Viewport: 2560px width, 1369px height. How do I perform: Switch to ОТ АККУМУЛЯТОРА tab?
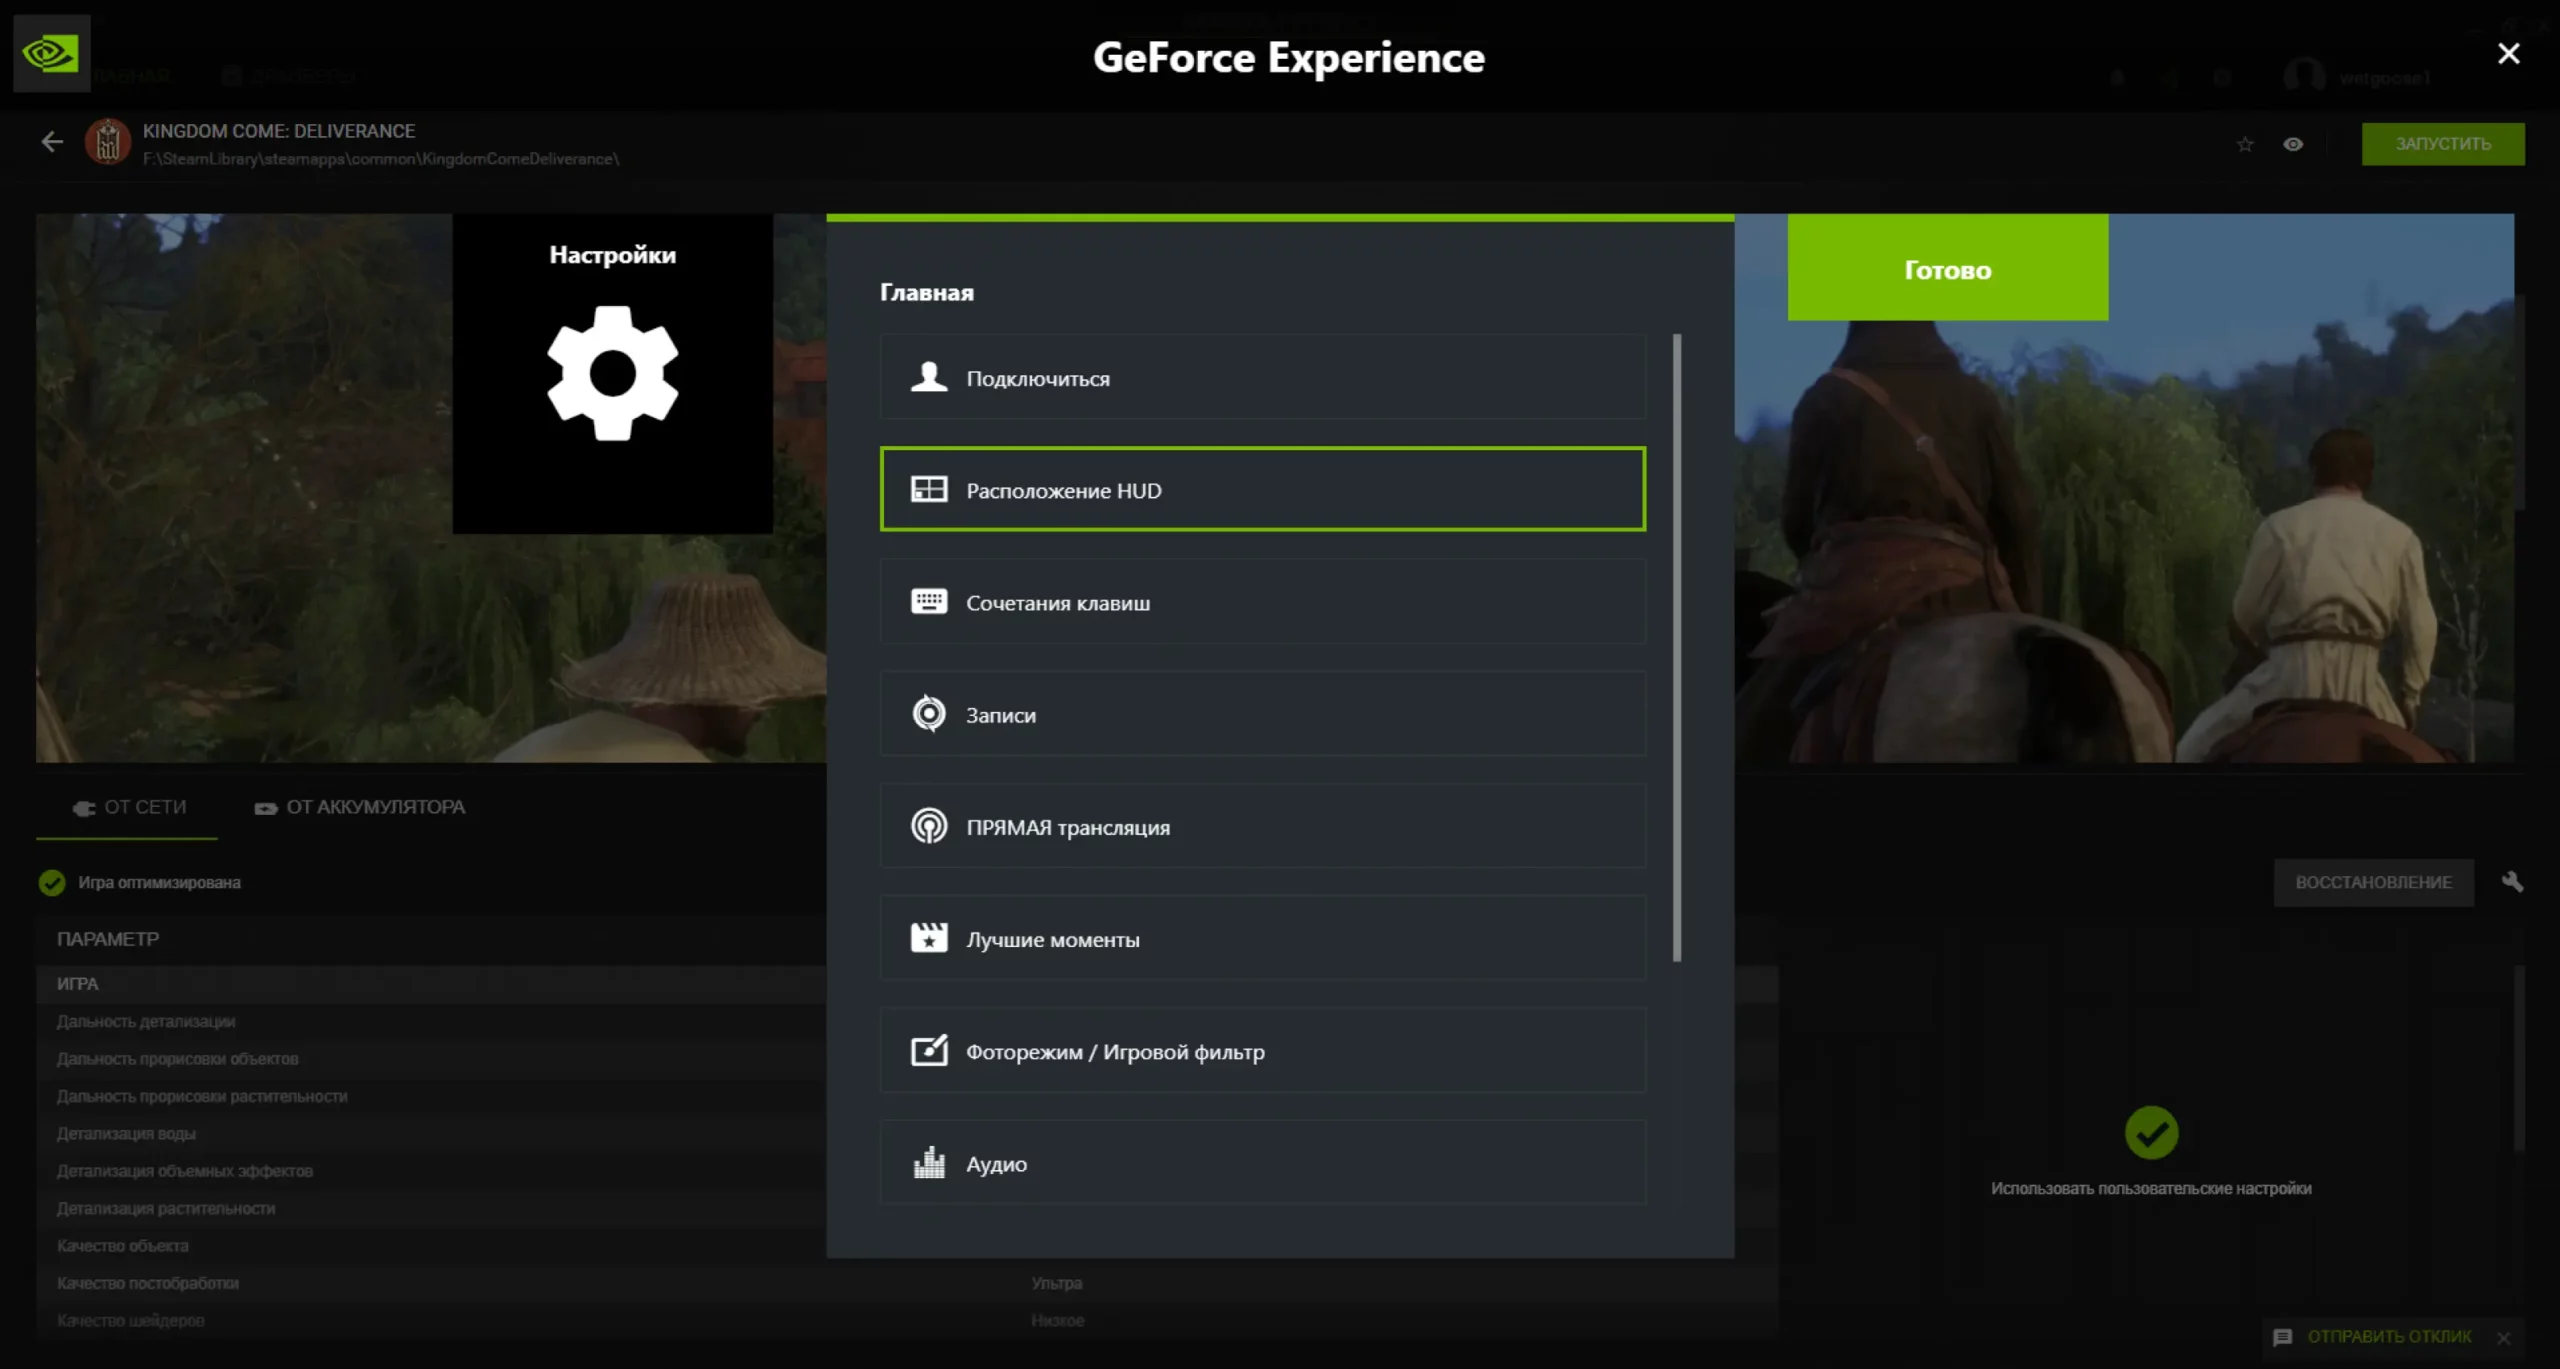(x=360, y=807)
